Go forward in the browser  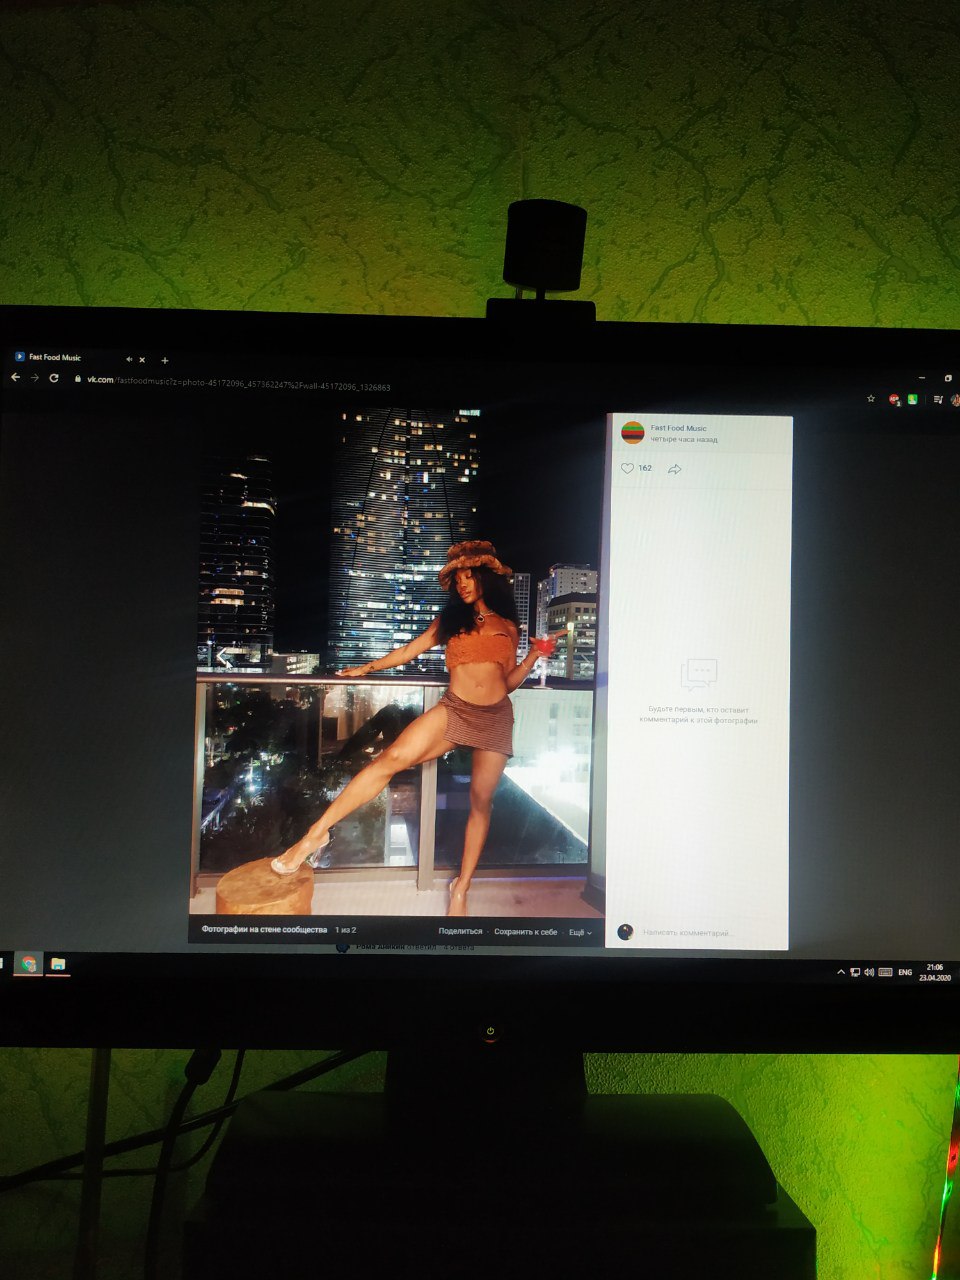pyautogui.click(x=35, y=378)
